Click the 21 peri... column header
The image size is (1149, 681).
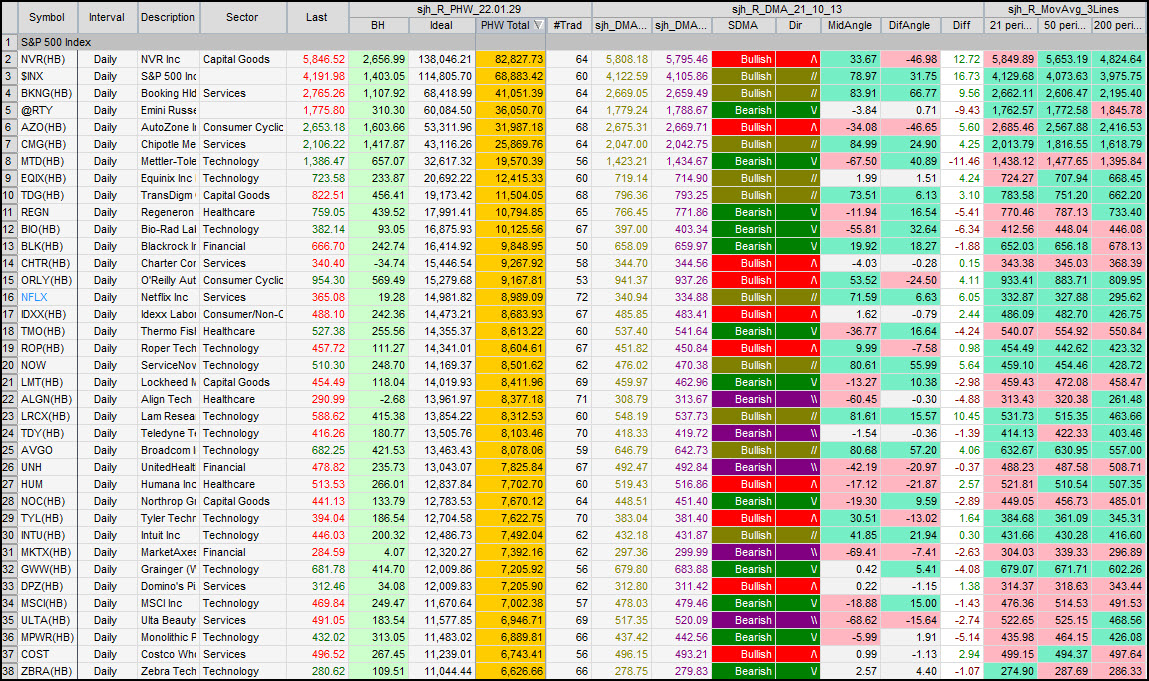click(x=1011, y=26)
